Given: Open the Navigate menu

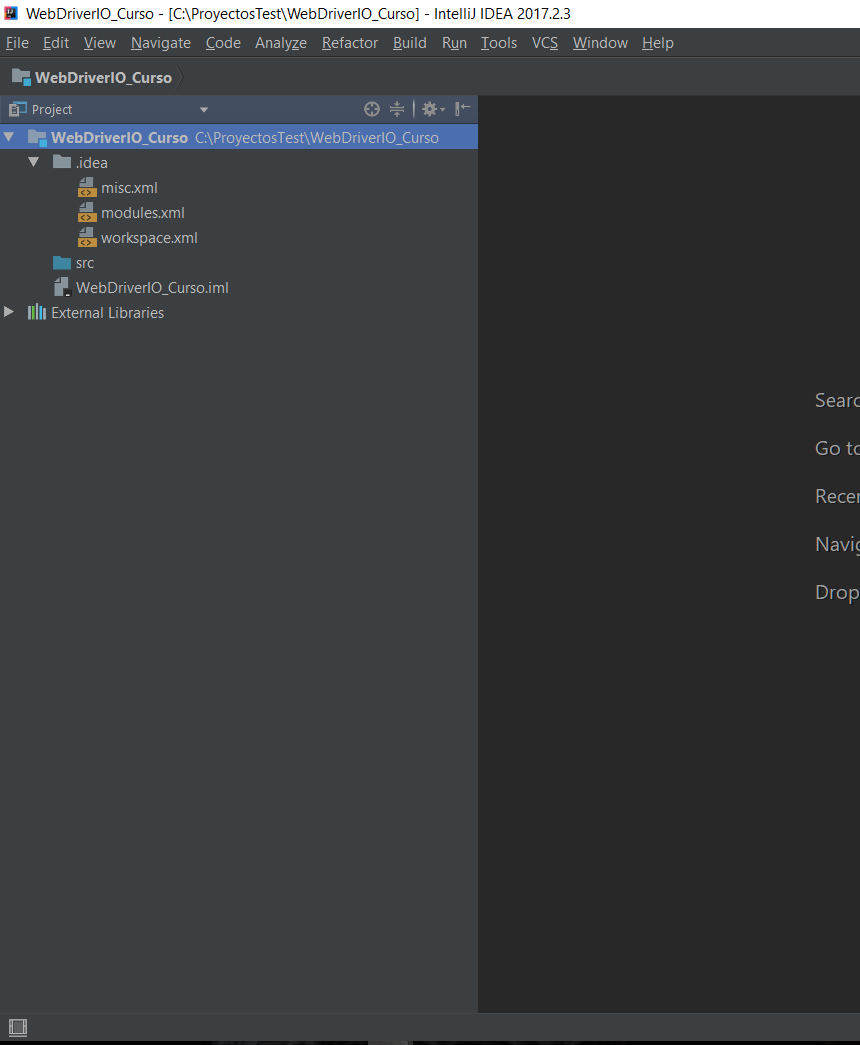Looking at the screenshot, I should point(161,43).
